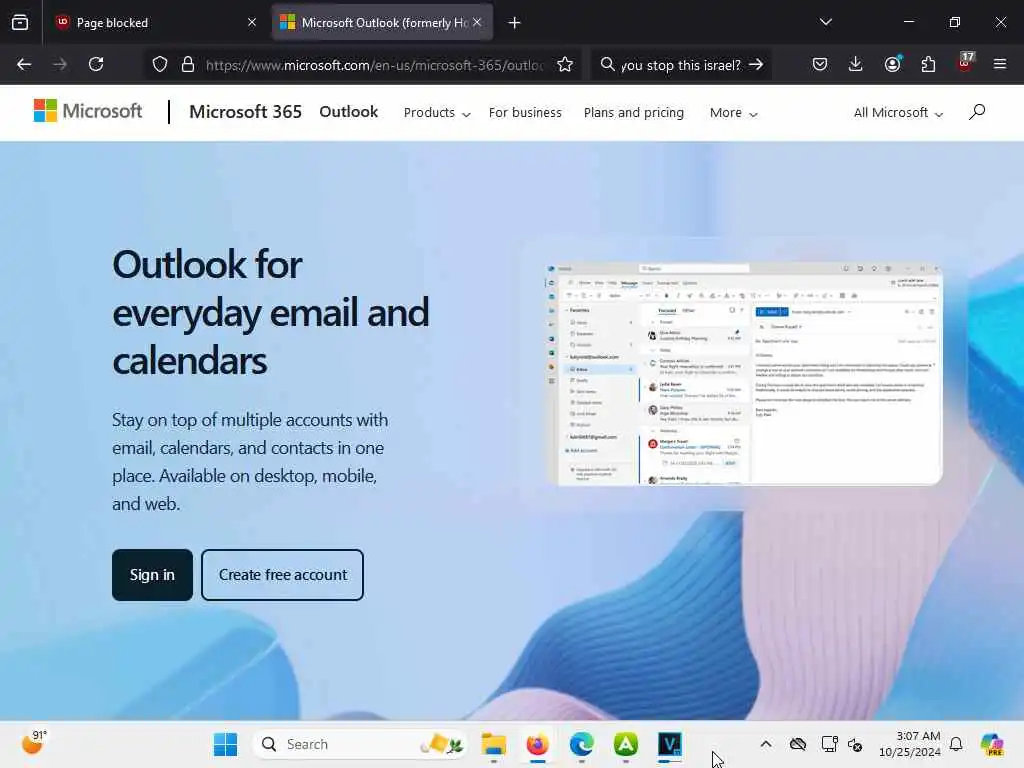
Task: Close the Page blocked tab
Action: 252,22
